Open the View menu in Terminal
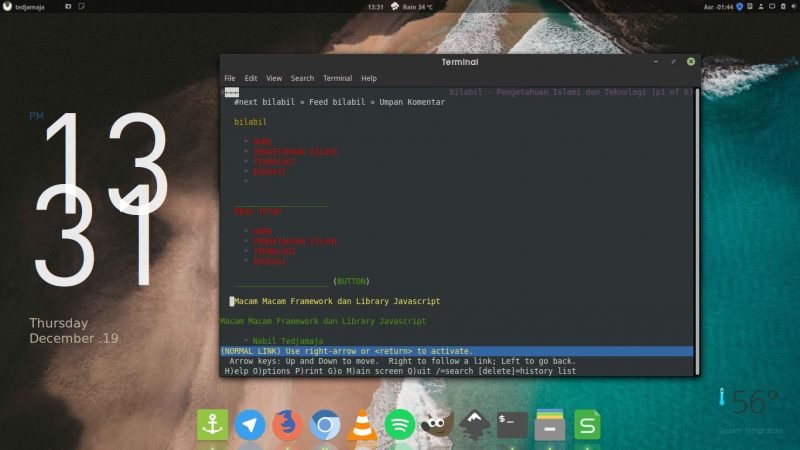 coord(274,78)
